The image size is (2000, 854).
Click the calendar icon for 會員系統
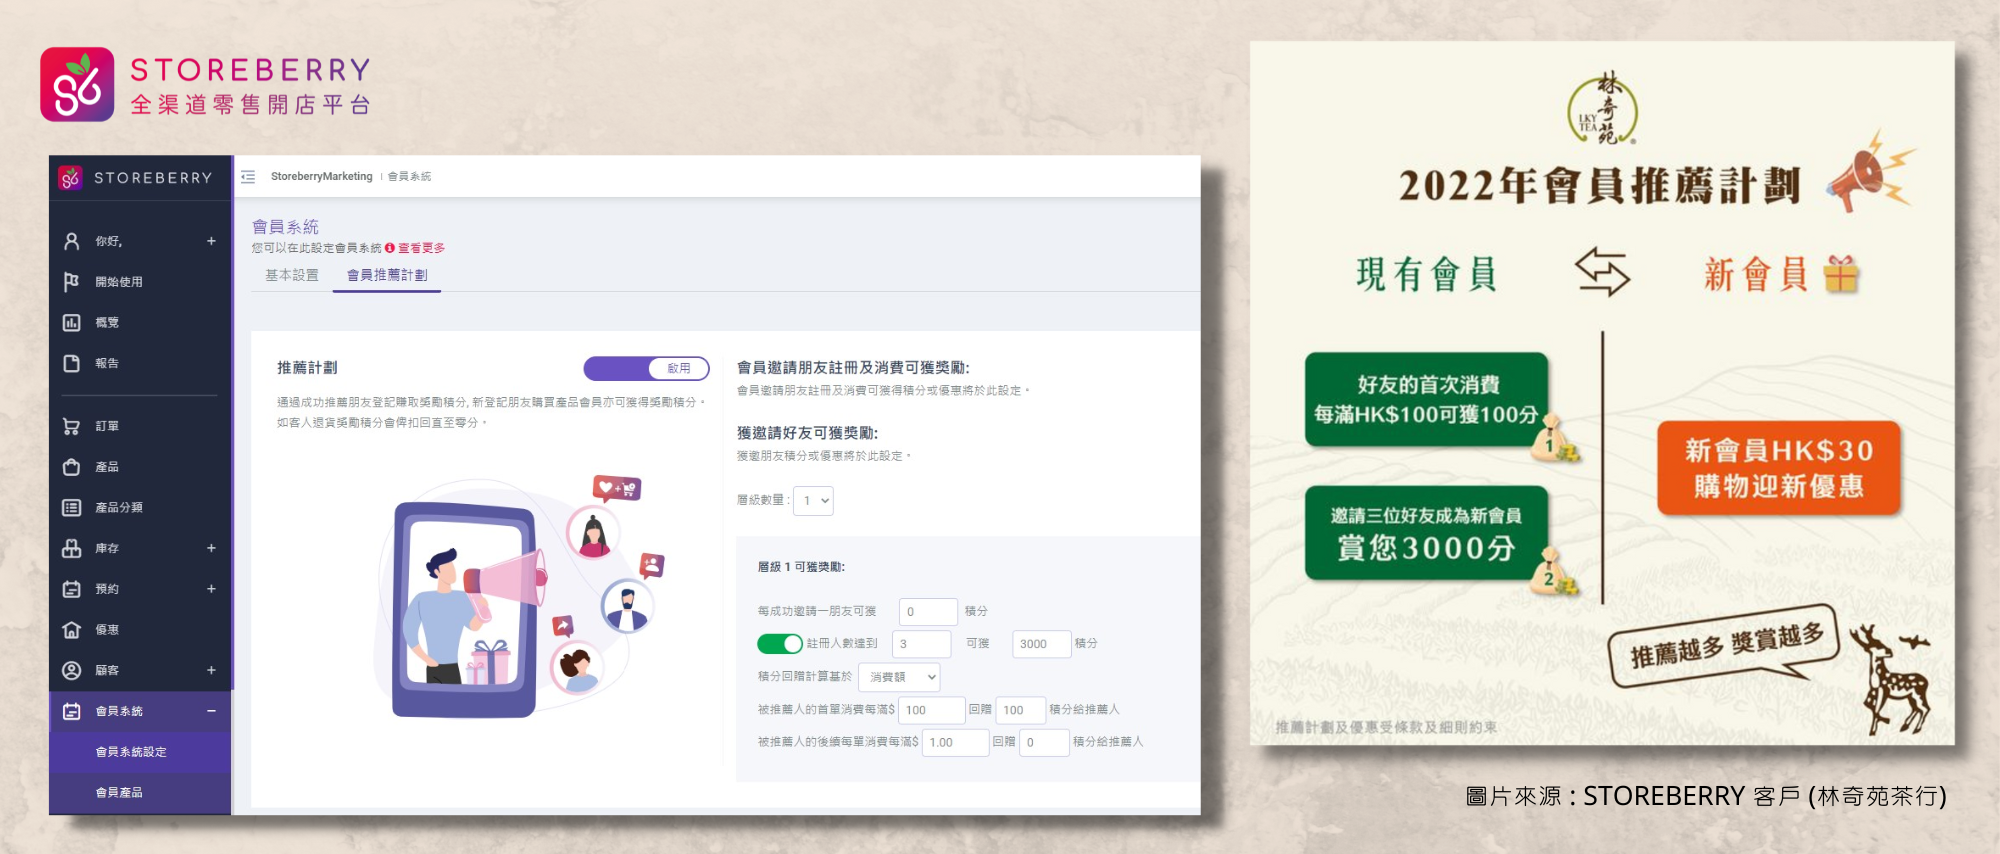[x=71, y=711]
